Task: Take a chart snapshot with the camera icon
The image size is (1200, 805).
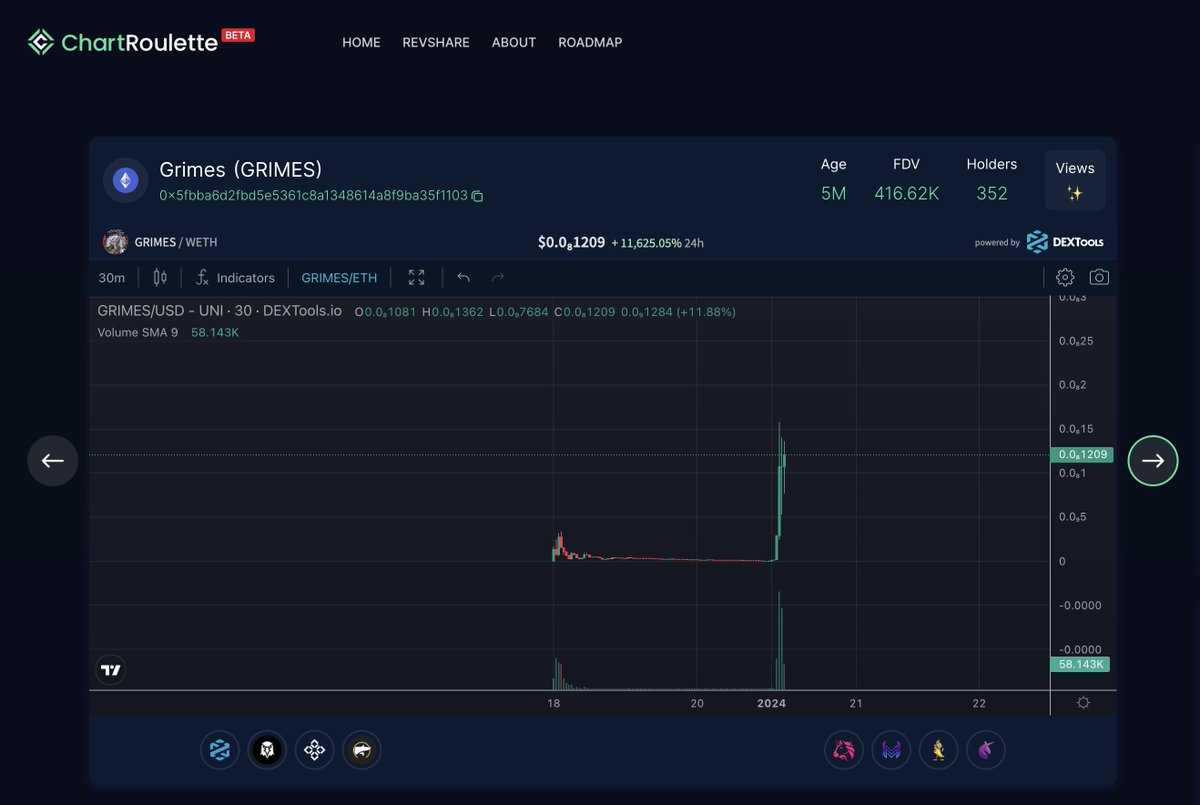Action: (x=1099, y=277)
